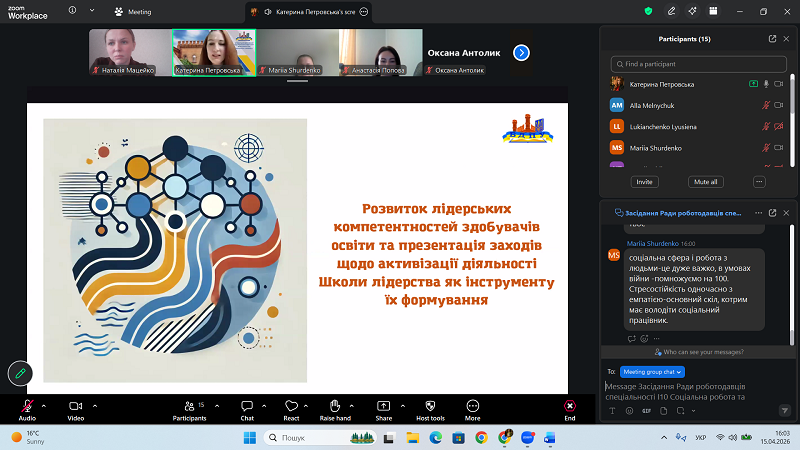Pop out the Participants panel
Viewport: 800px width, 450px height.
772,39
